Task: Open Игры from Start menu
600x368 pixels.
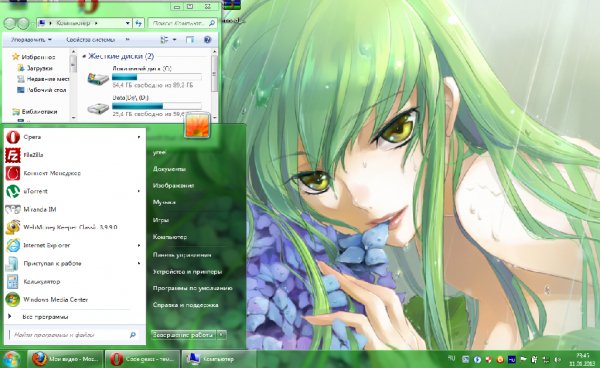Action: (x=161, y=220)
